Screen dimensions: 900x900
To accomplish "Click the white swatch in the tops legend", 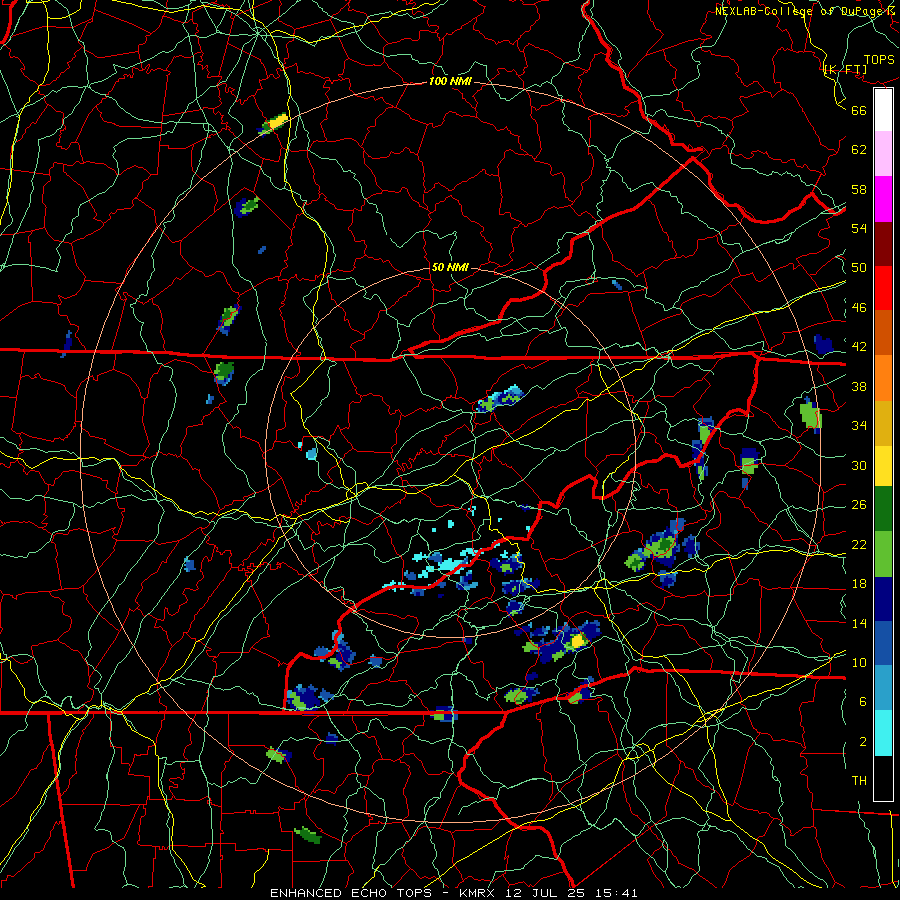I will coord(883,110).
